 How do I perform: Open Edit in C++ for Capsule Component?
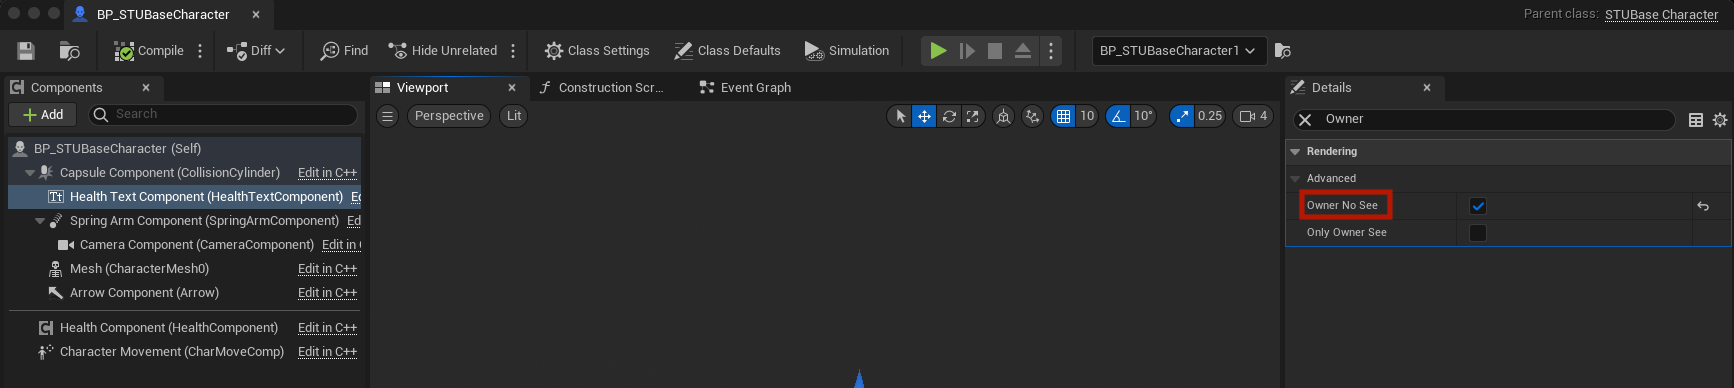[327, 173]
